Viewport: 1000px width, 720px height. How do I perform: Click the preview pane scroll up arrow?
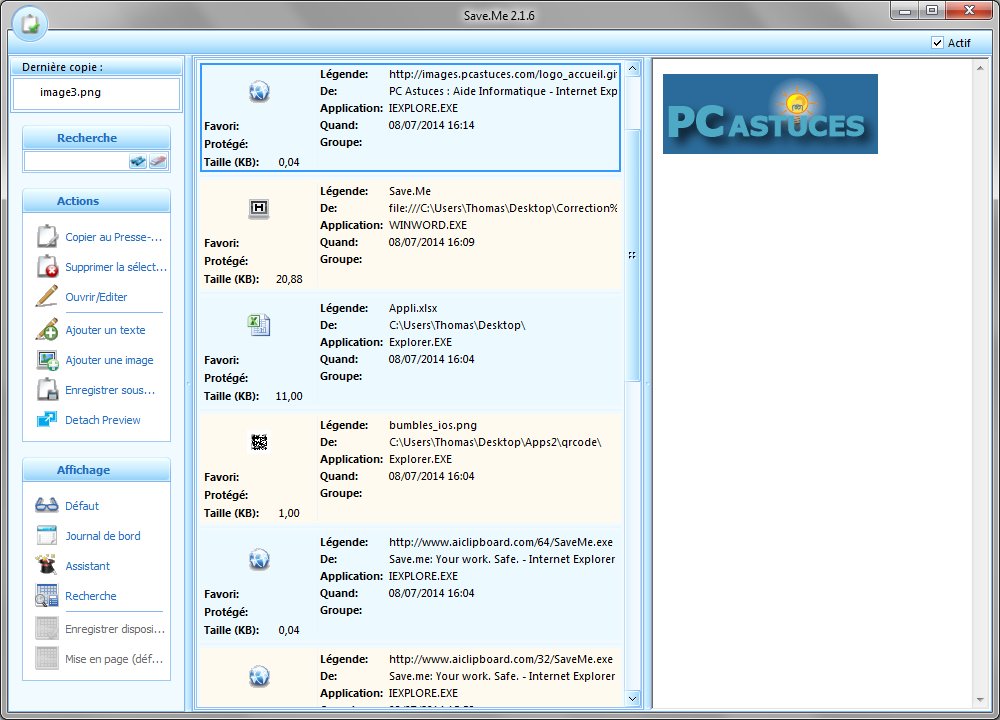pos(980,68)
